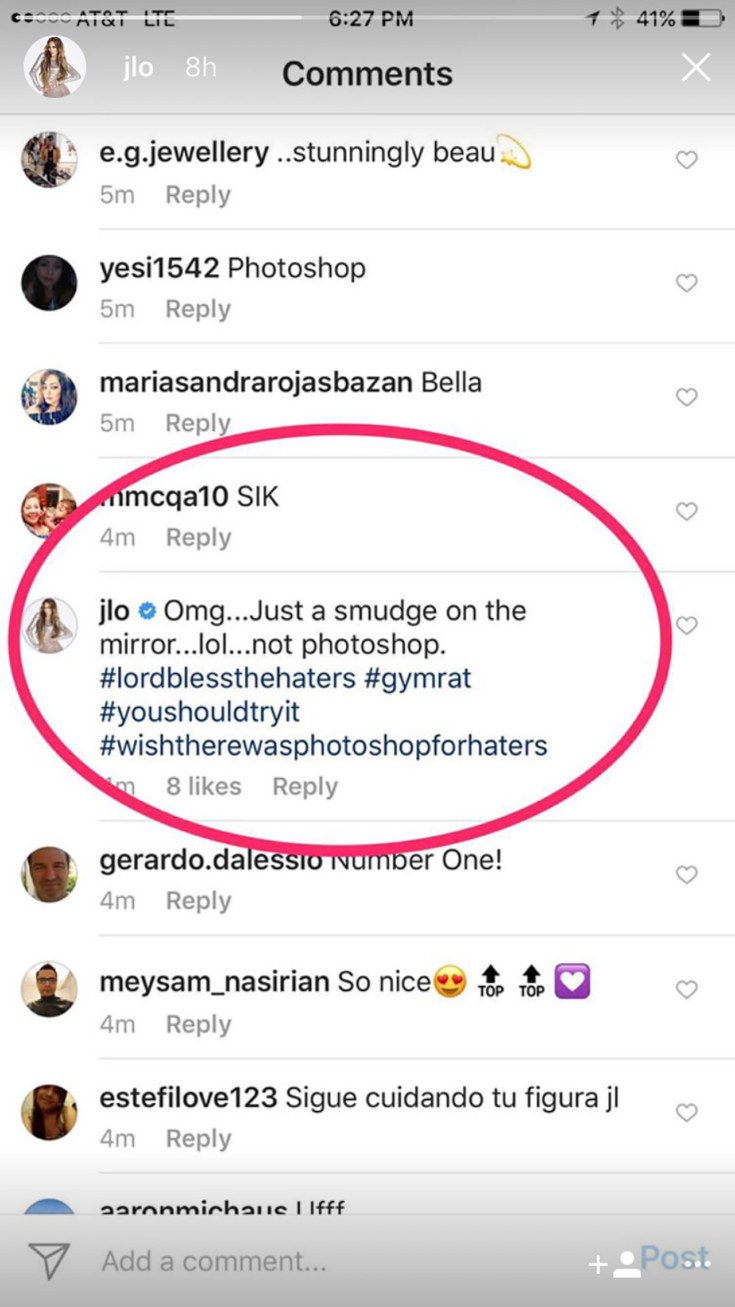This screenshot has height=1307, width=735.
Task: Close the Comments panel with X
Action: [x=695, y=68]
